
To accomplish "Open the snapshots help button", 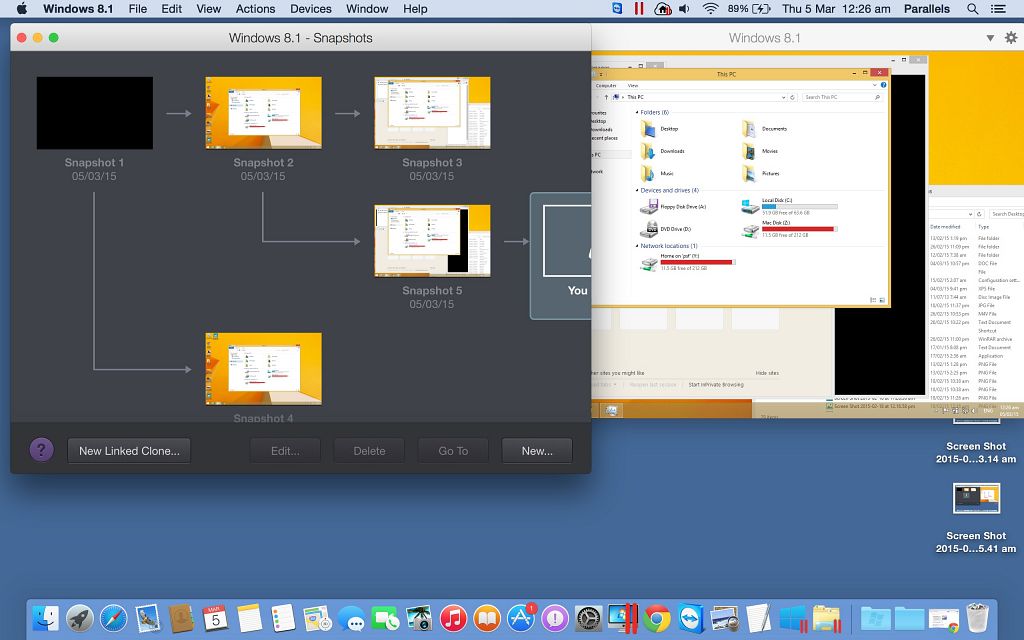I will click(x=41, y=450).
